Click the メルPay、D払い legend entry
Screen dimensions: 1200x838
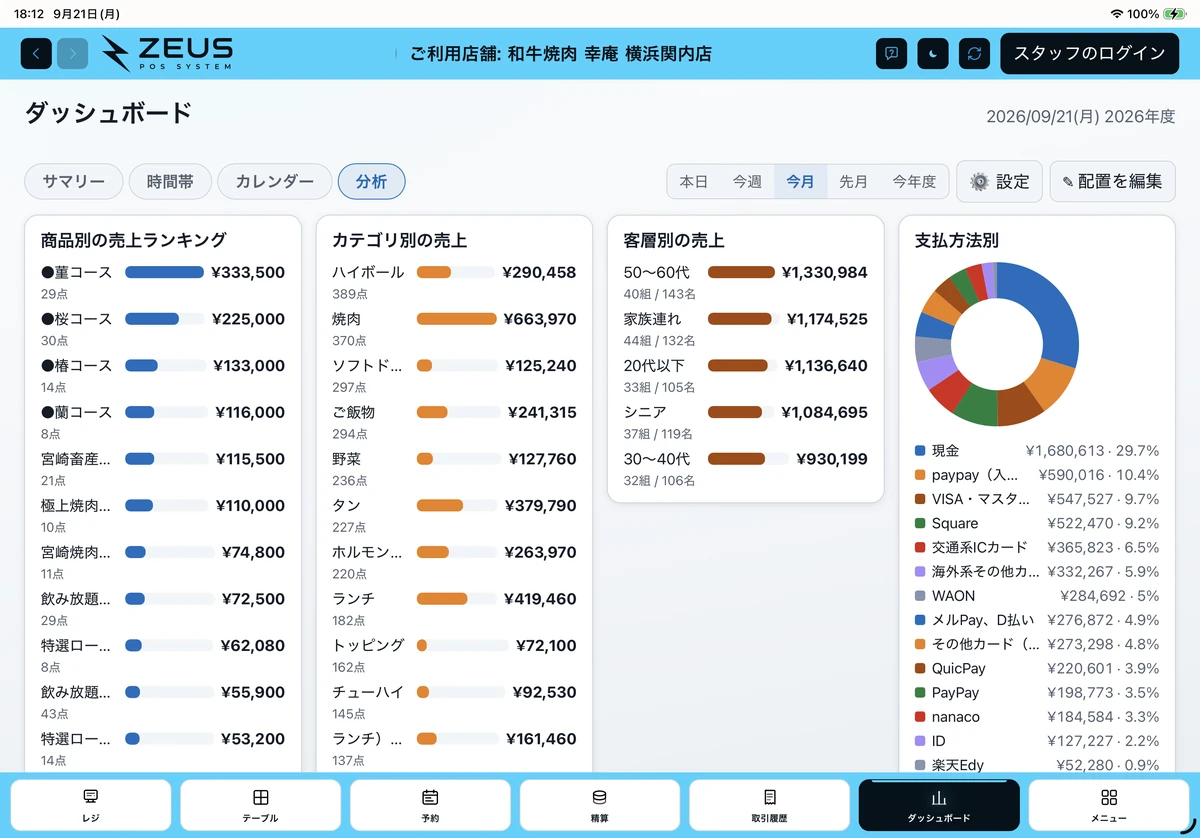coord(1037,620)
